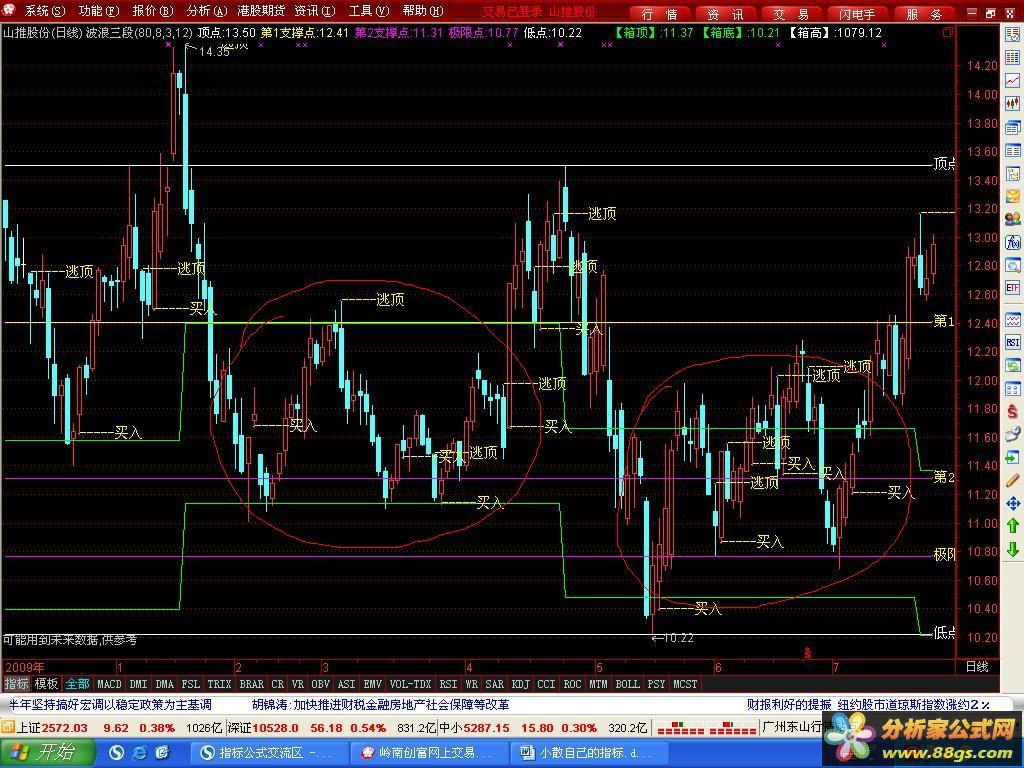Select the MACD indicator tab

(x=109, y=684)
